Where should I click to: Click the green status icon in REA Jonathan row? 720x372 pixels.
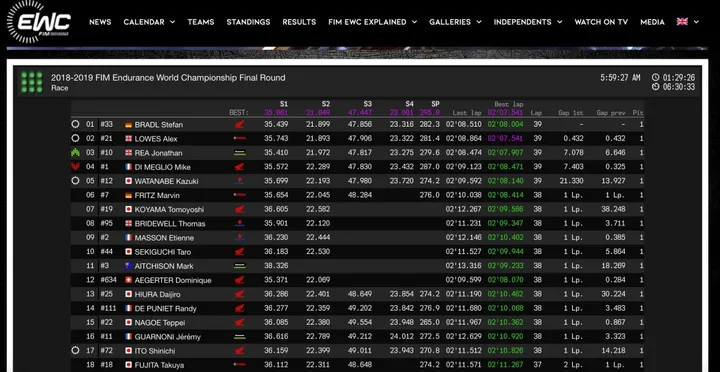[x=75, y=152]
